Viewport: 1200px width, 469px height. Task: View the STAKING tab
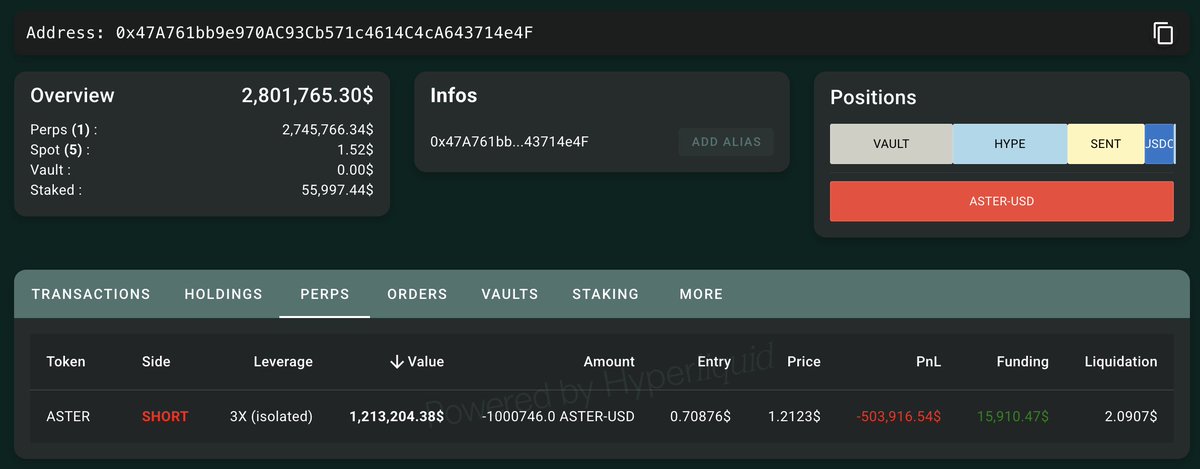tap(606, 294)
